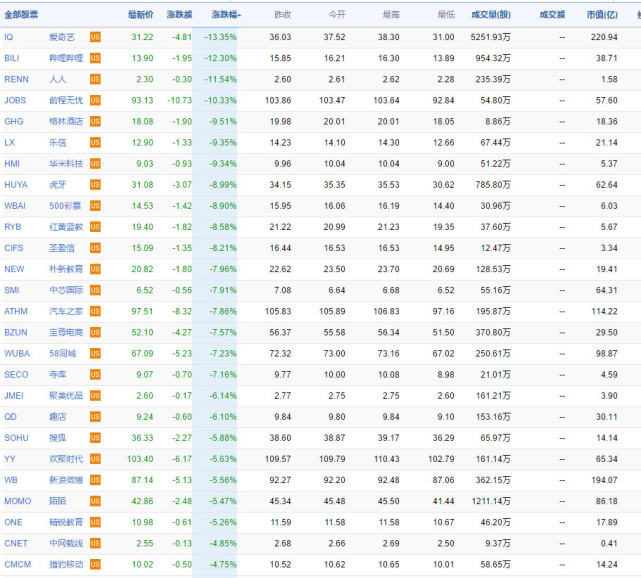Click the US badge in the WBAI row

(x=95, y=206)
